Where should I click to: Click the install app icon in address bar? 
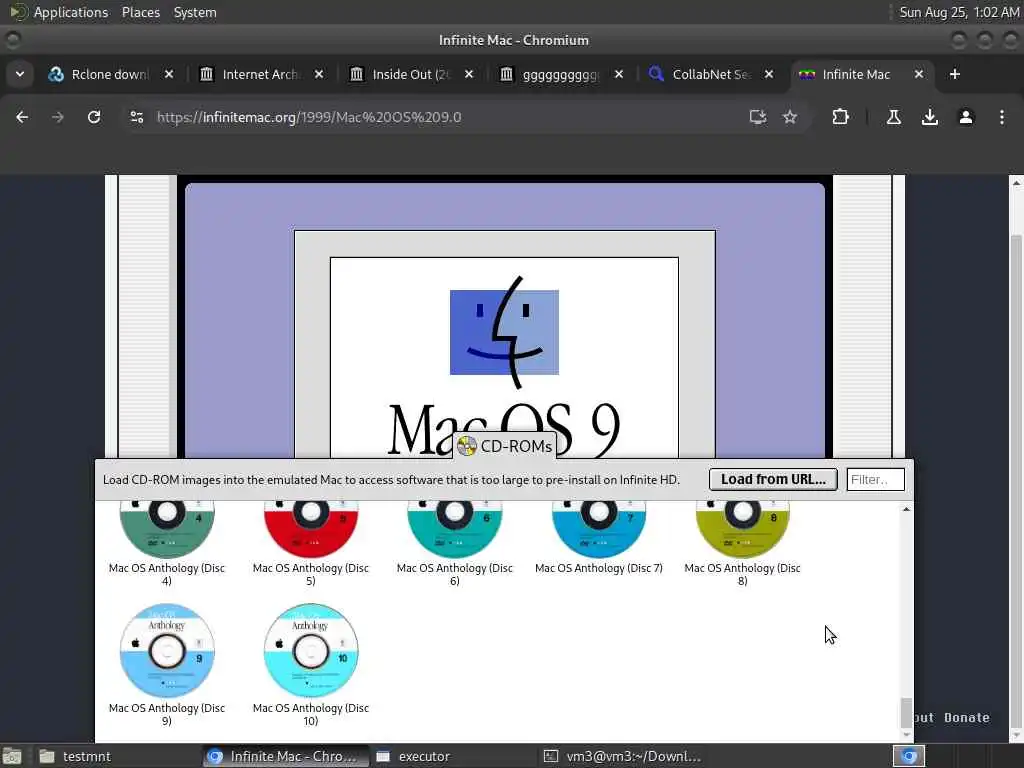(x=758, y=117)
